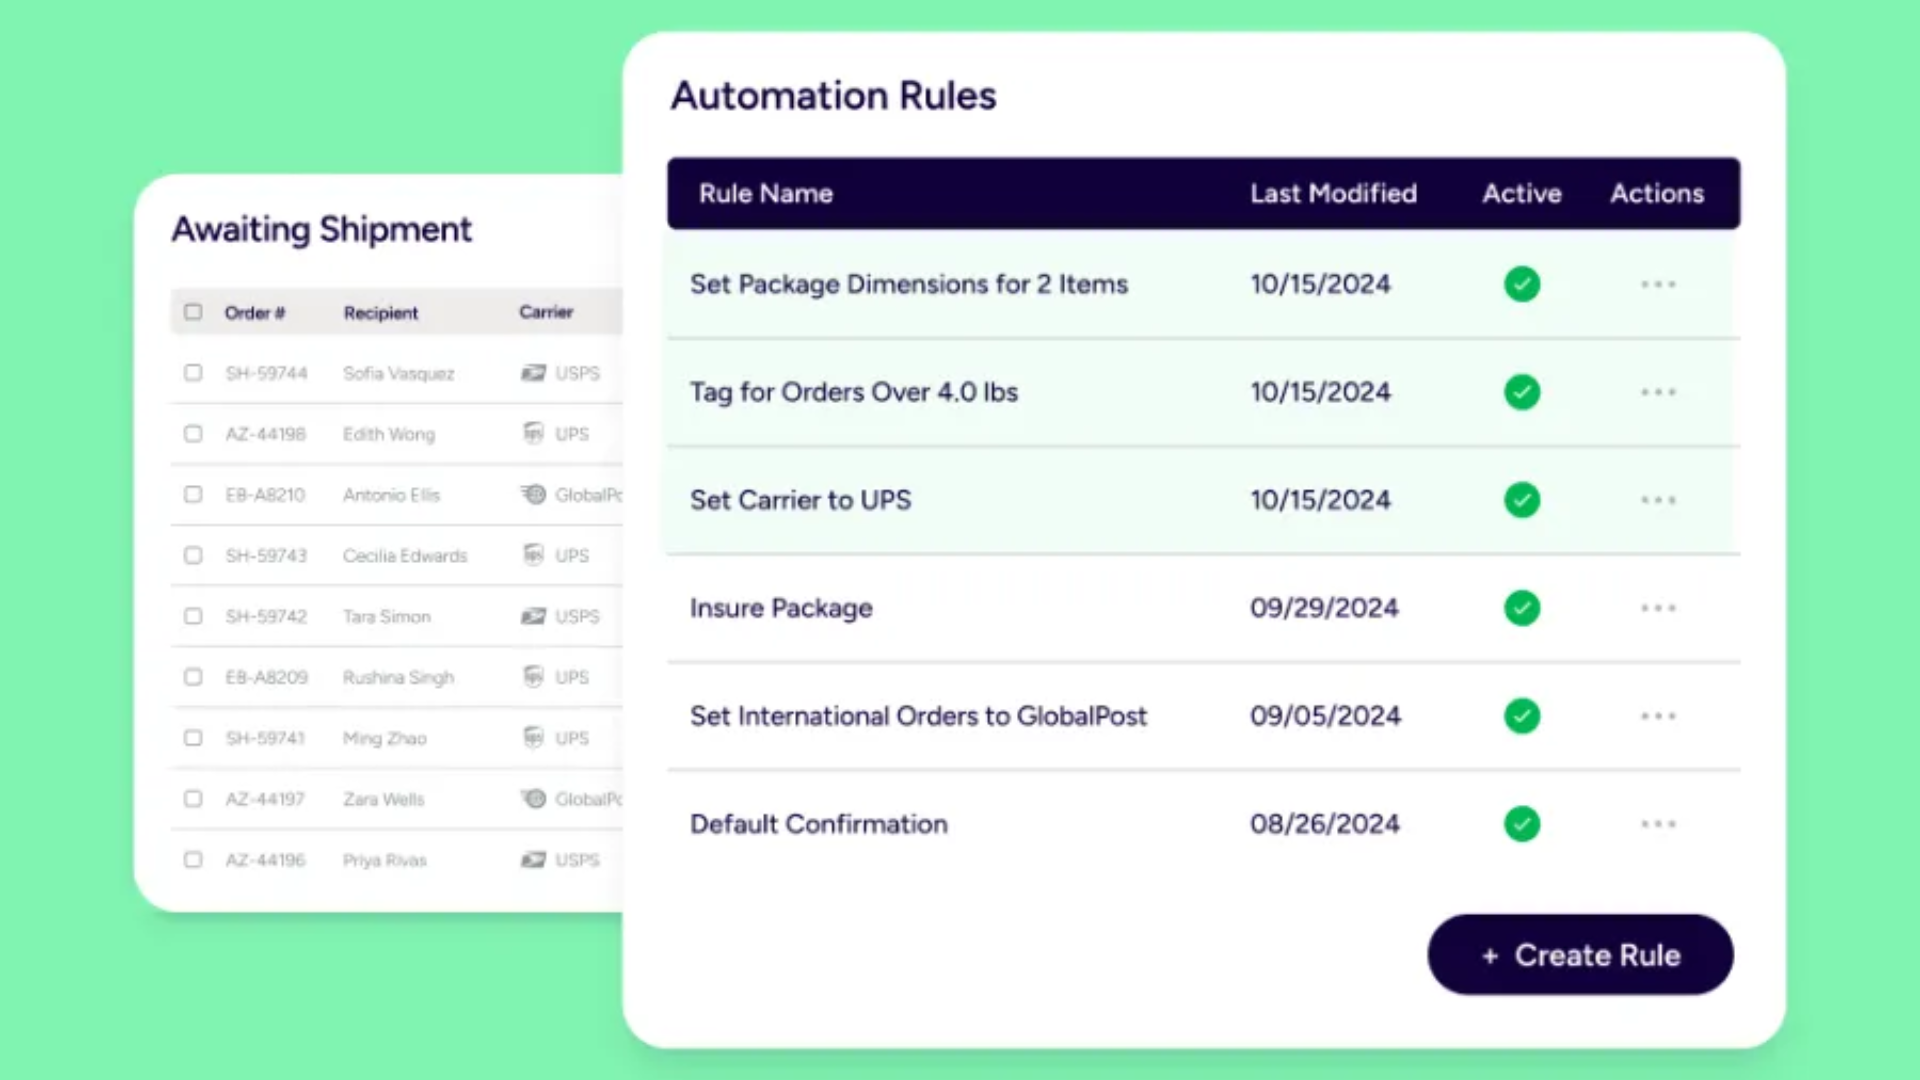The height and width of the screenshot is (1080, 1920).
Task: Sort by Rule Name column header
Action: 766,194
